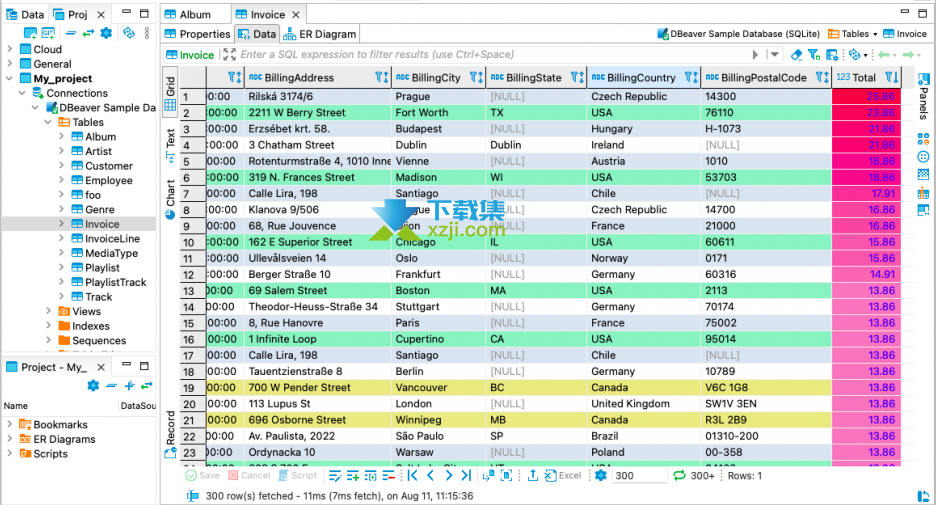Open the navigator view menu dots
The image size is (936, 505).
tap(147, 33)
